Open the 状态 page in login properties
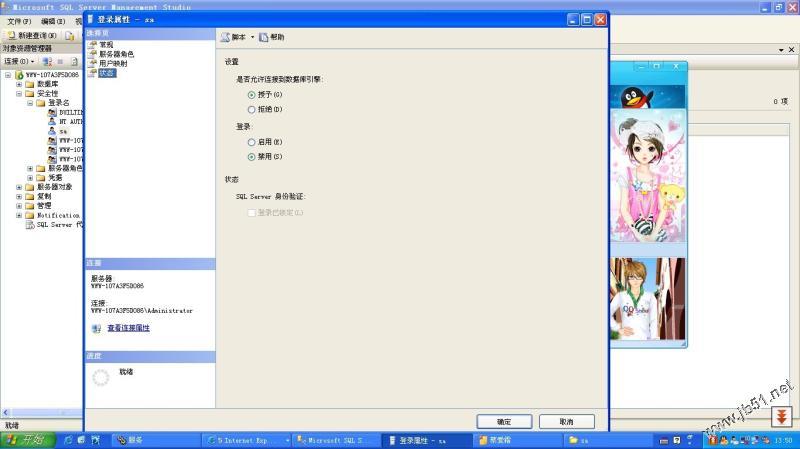 point(107,73)
